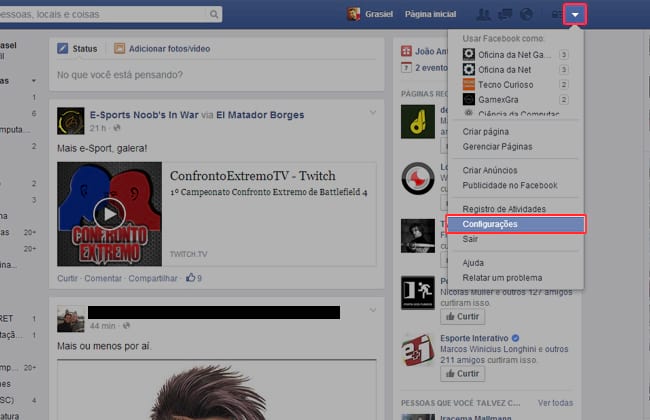This screenshot has height=420, width=650.
Task: Open Registro de Atividades menu entry
Action: pyautogui.click(x=504, y=209)
